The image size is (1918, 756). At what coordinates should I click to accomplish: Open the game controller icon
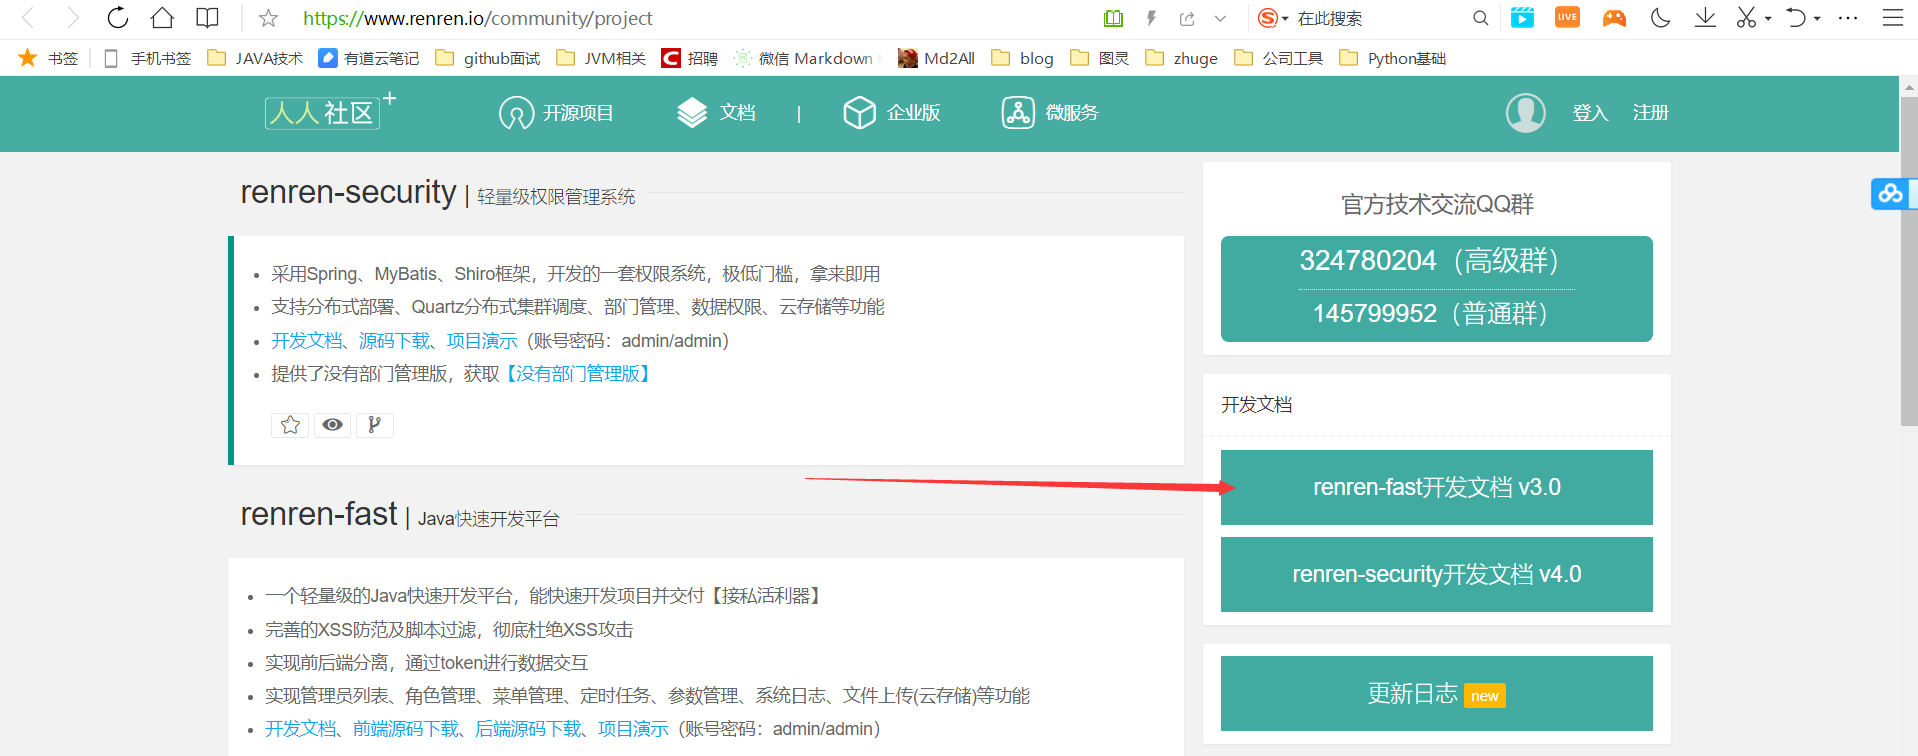point(1614,18)
